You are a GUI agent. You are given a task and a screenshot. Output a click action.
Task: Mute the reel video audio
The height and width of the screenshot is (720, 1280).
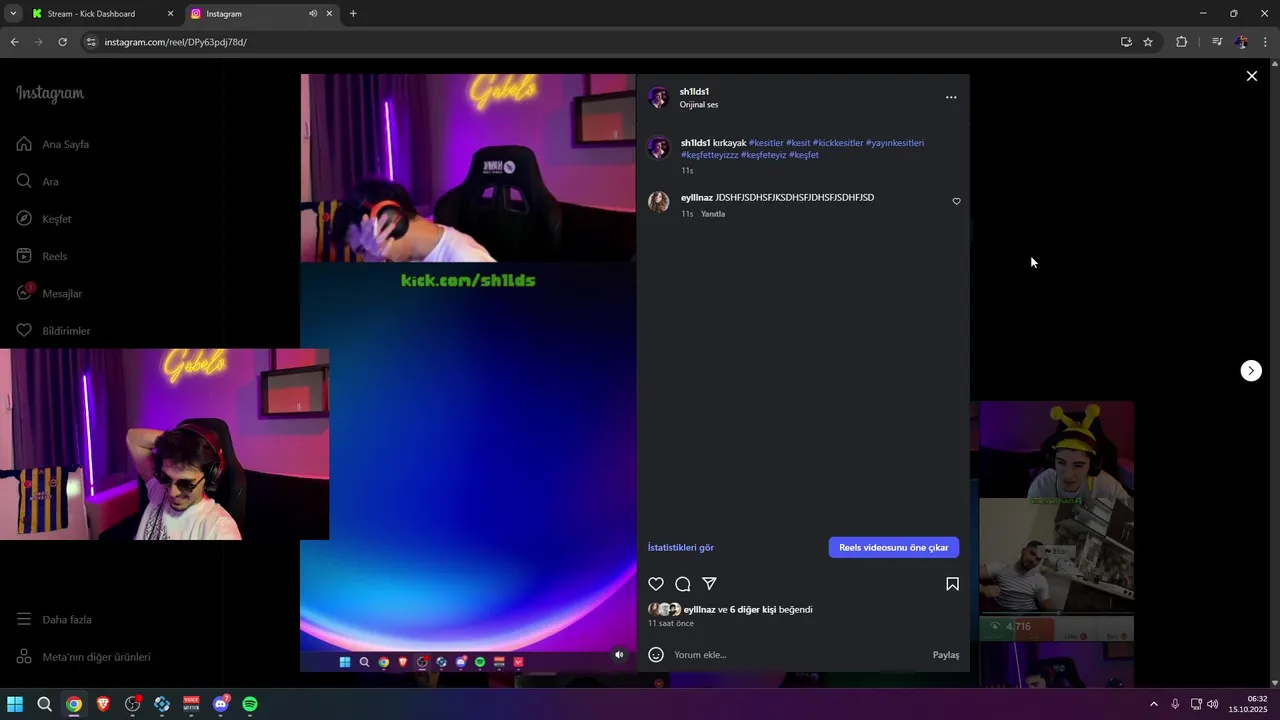(619, 655)
